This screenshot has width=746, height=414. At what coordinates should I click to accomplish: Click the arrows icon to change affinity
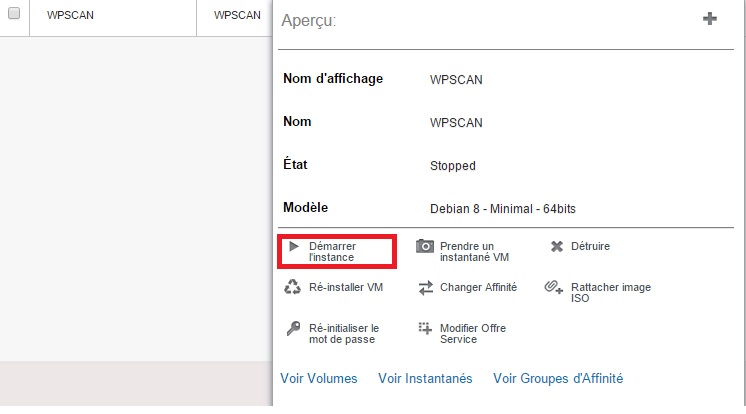425,287
